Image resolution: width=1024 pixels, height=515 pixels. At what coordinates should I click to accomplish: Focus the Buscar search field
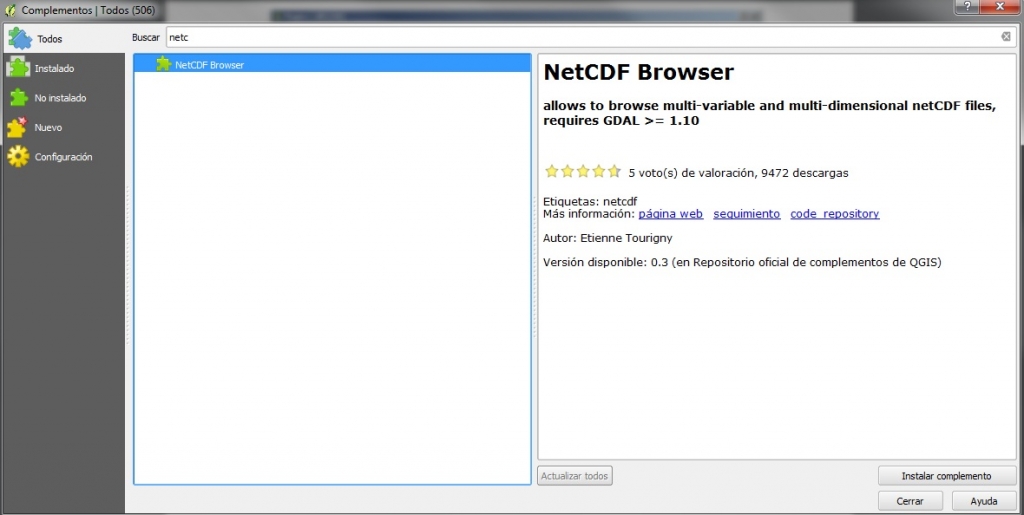[580, 37]
